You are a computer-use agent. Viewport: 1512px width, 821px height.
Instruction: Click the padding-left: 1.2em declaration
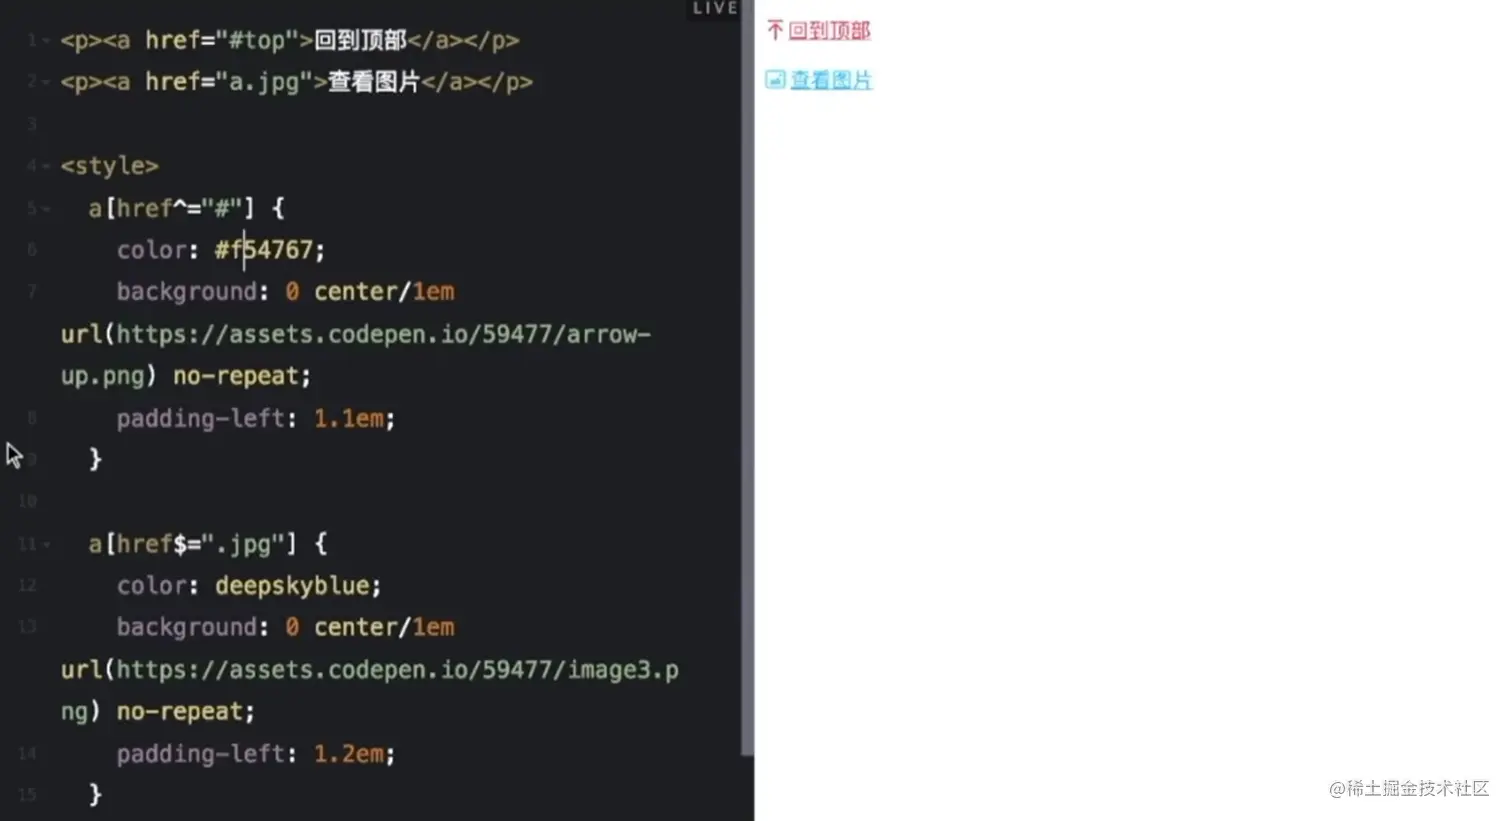256,754
